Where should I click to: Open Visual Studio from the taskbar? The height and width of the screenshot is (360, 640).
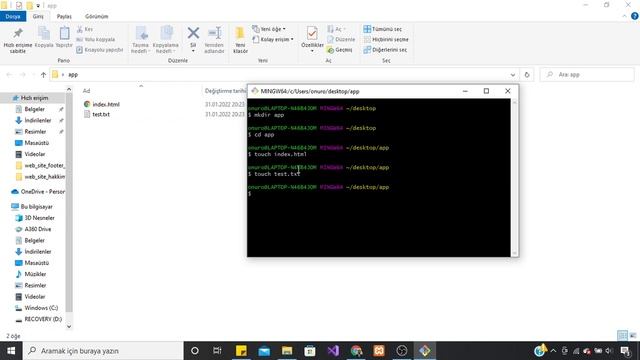coord(333,351)
